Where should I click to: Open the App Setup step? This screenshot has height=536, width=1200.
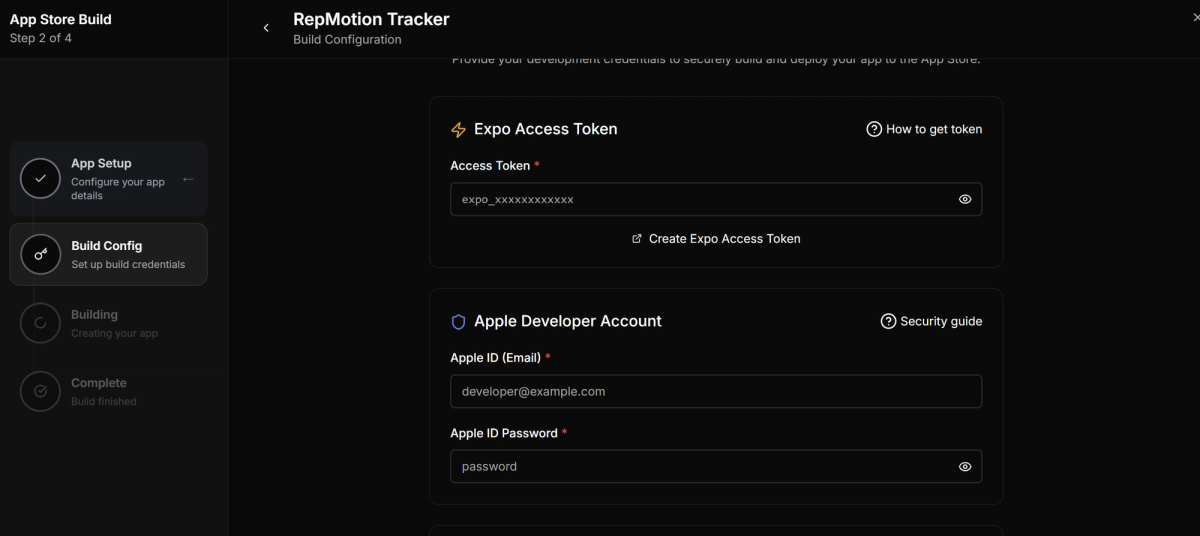tap(108, 179)
